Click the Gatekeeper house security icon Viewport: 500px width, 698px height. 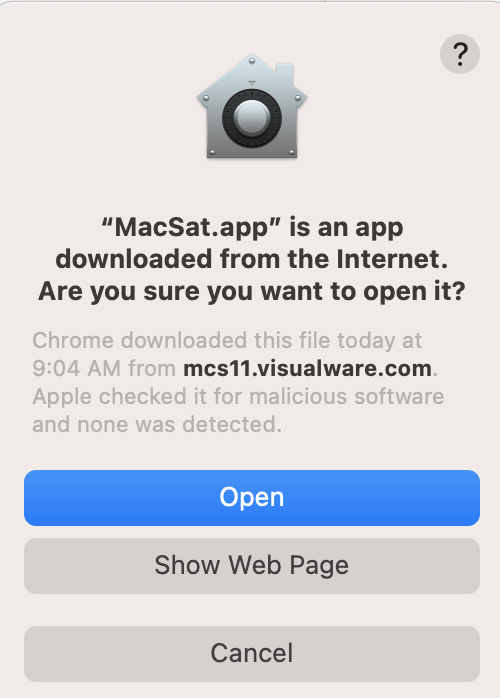[x=252, y=106]
